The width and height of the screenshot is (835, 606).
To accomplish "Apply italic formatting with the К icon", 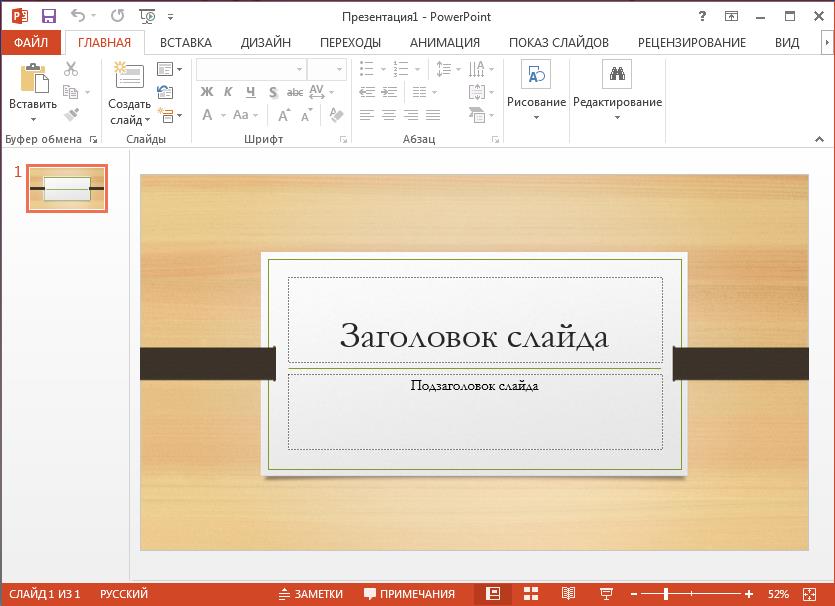I will (x=229, y=91).
